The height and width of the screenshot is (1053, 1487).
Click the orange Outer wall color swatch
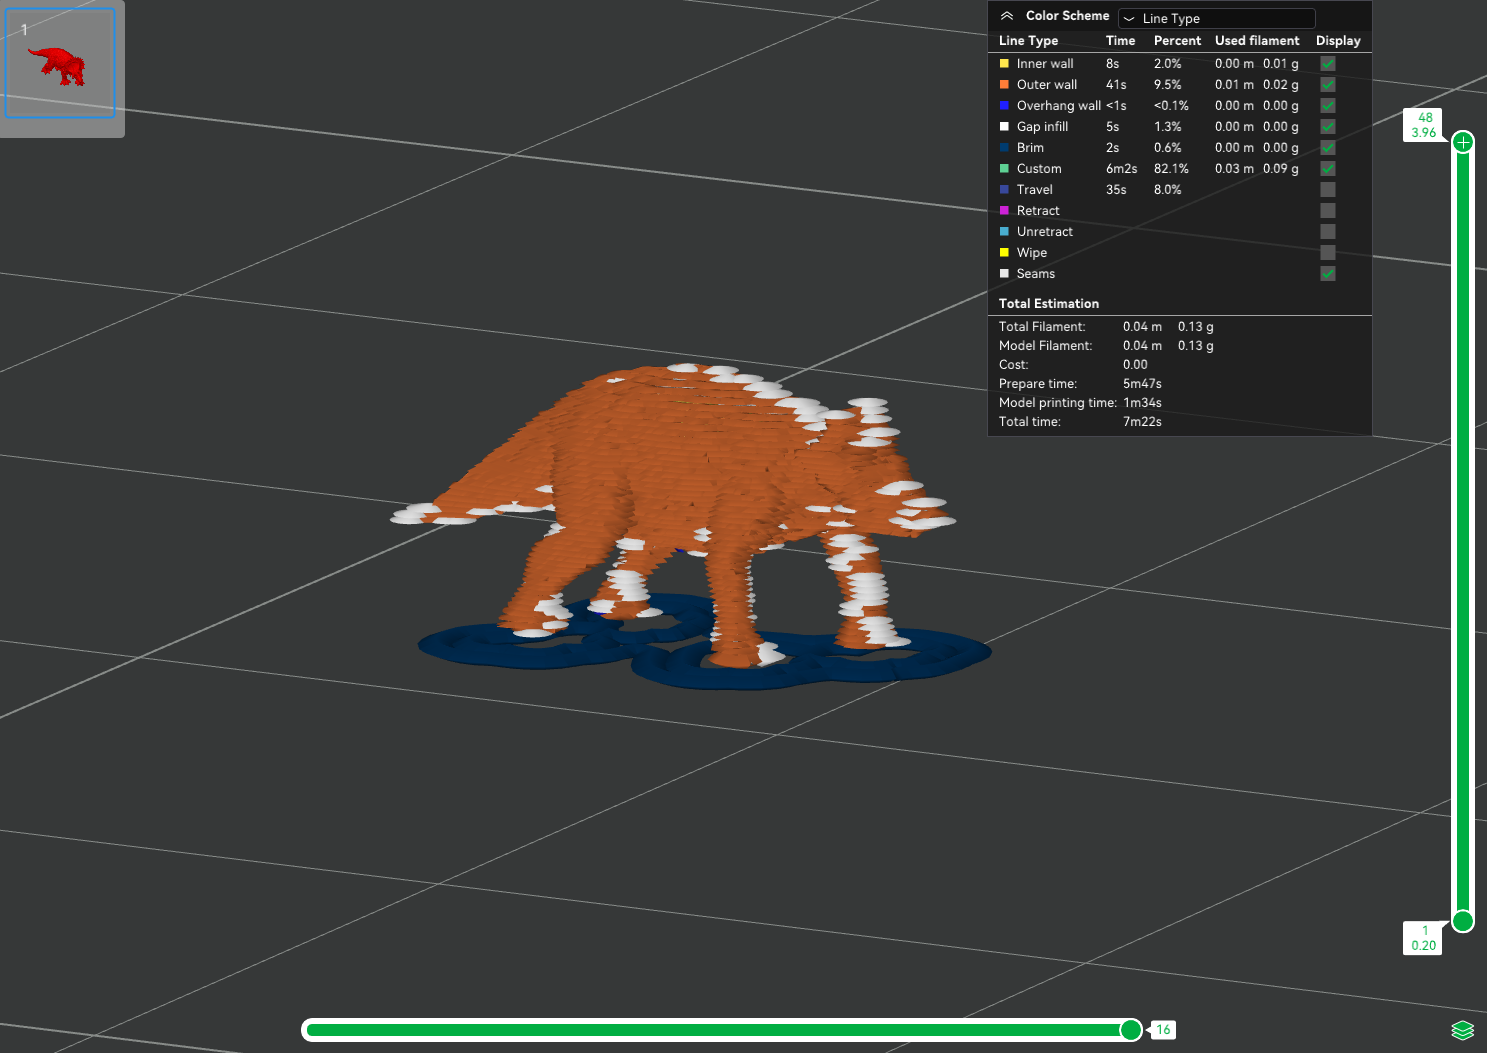[1004, 85]
